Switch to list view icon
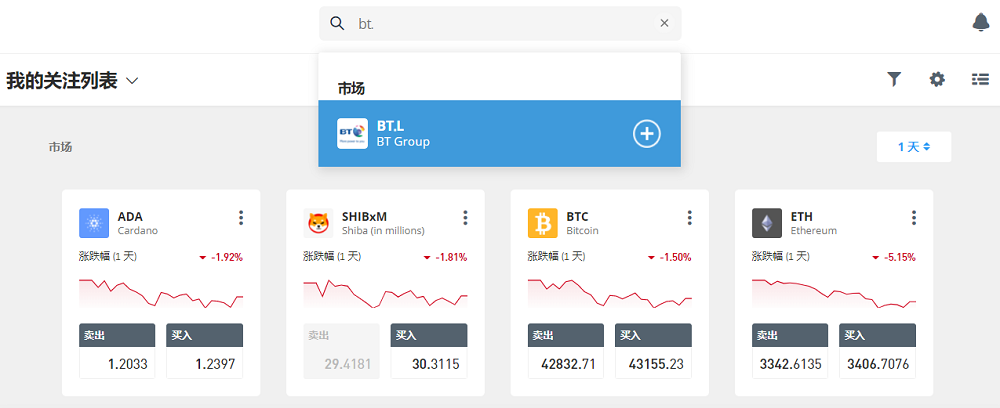This screenshot has width=1000, height=408. coord(980,79)
